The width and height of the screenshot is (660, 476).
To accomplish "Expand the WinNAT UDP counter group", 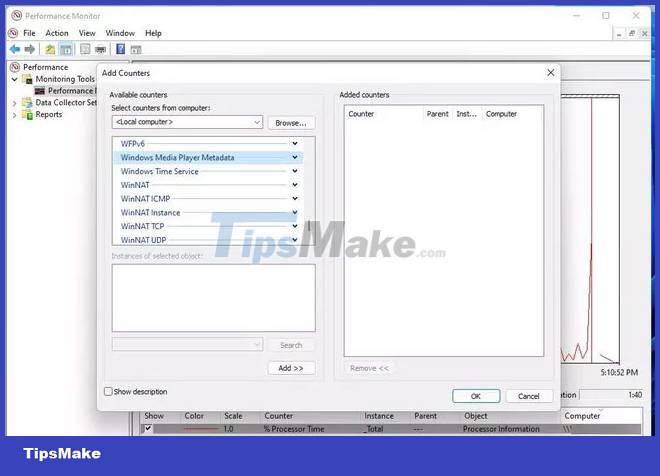I will pyautogui.click(x=295, y=239).
